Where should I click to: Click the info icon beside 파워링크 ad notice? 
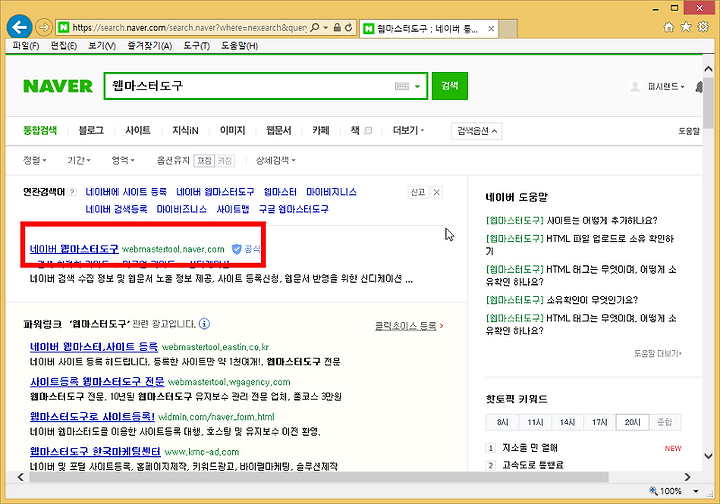click(x=204, y=324)
